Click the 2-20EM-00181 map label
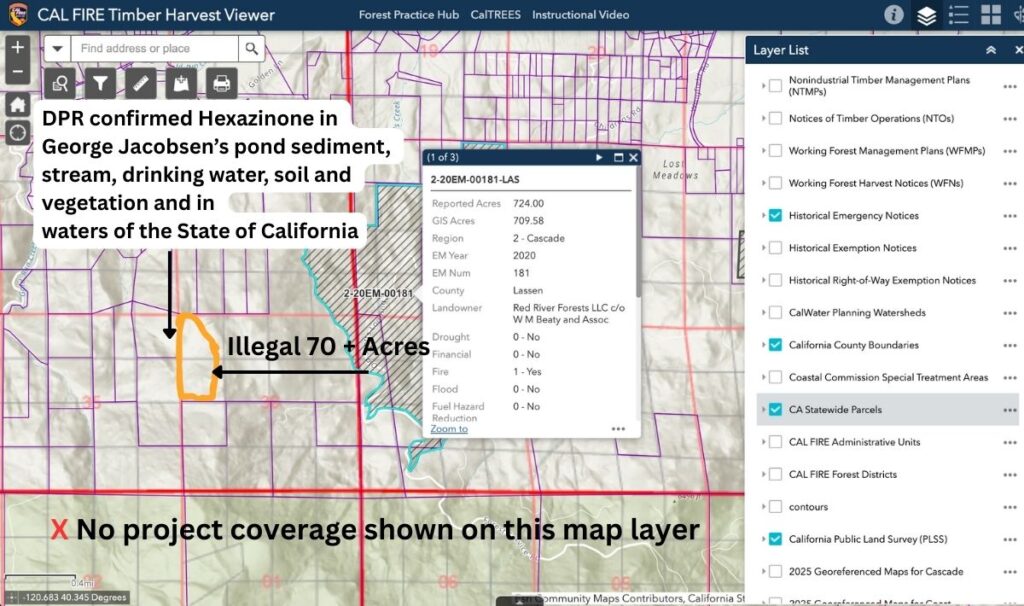Image resolution: width=1024 pixels, height=606 pixels. tap(379, 293)
